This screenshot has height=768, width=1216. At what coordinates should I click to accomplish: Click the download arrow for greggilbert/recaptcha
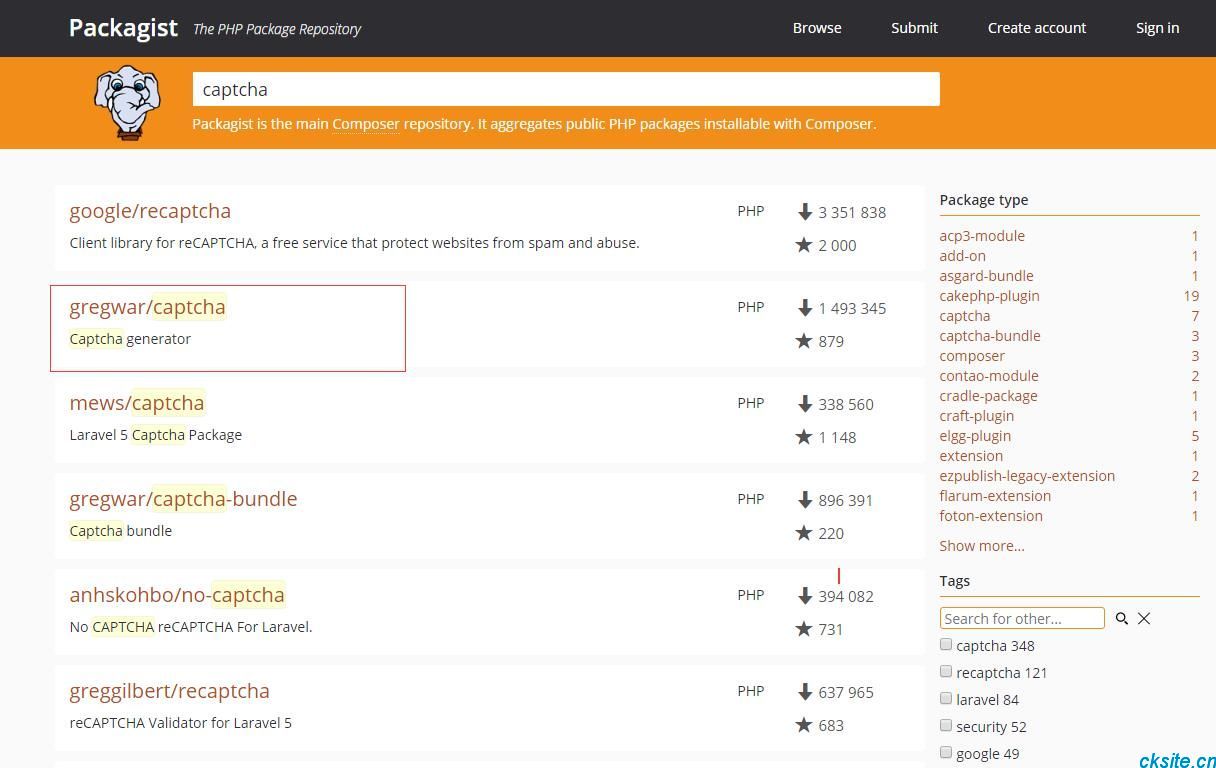coord(805,692)
